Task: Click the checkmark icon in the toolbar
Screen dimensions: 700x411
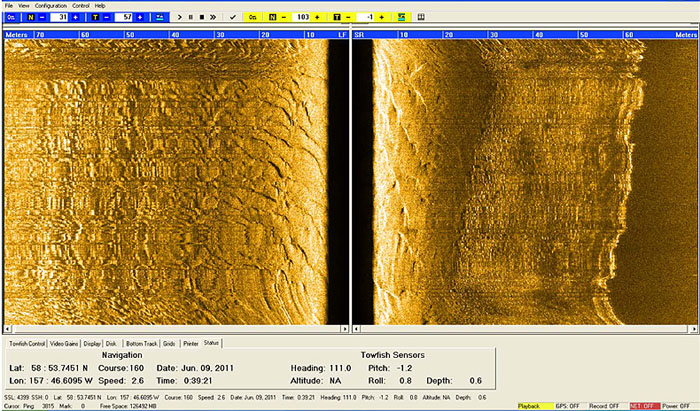Action: coord(233,17)
